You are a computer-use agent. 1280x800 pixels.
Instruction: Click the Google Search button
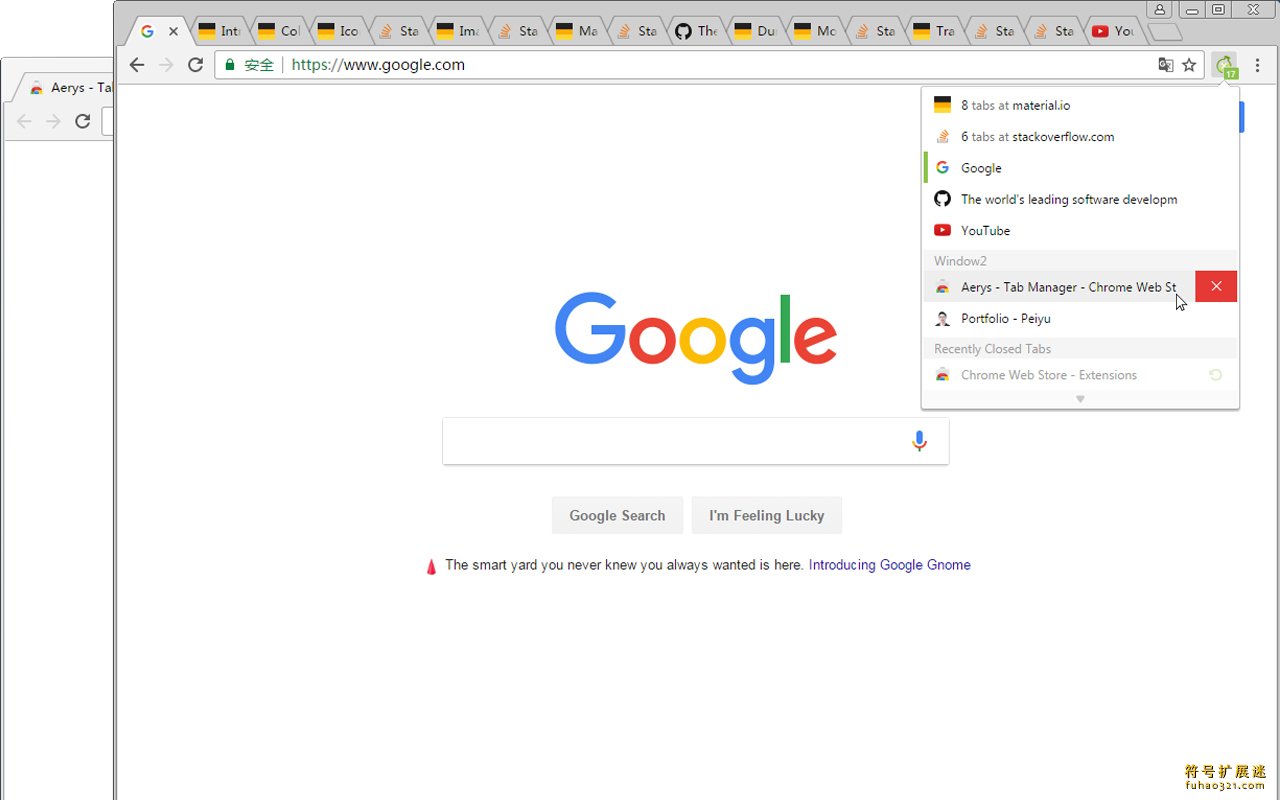point(617,515)
